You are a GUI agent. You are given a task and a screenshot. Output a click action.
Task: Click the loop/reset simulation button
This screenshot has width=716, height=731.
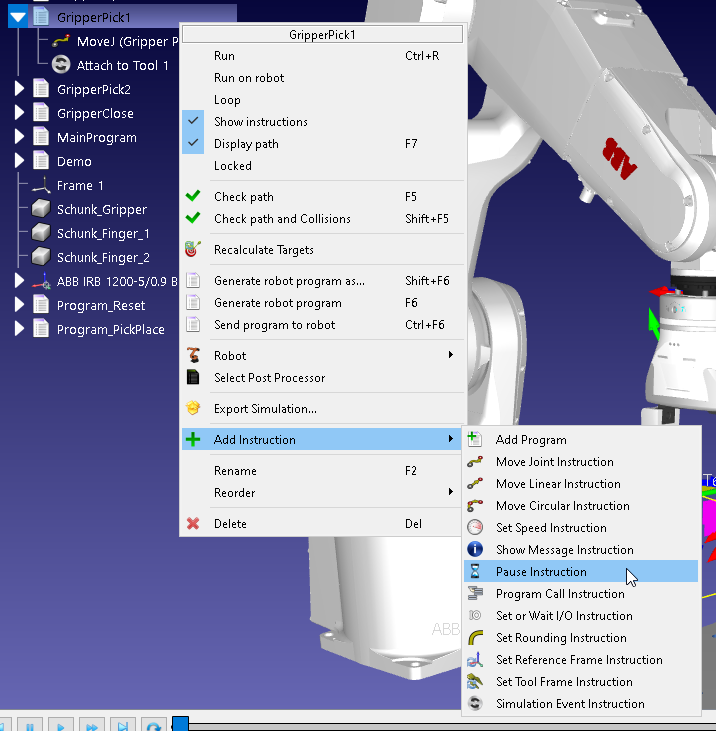pyautogui.click(x=153, y=725)
